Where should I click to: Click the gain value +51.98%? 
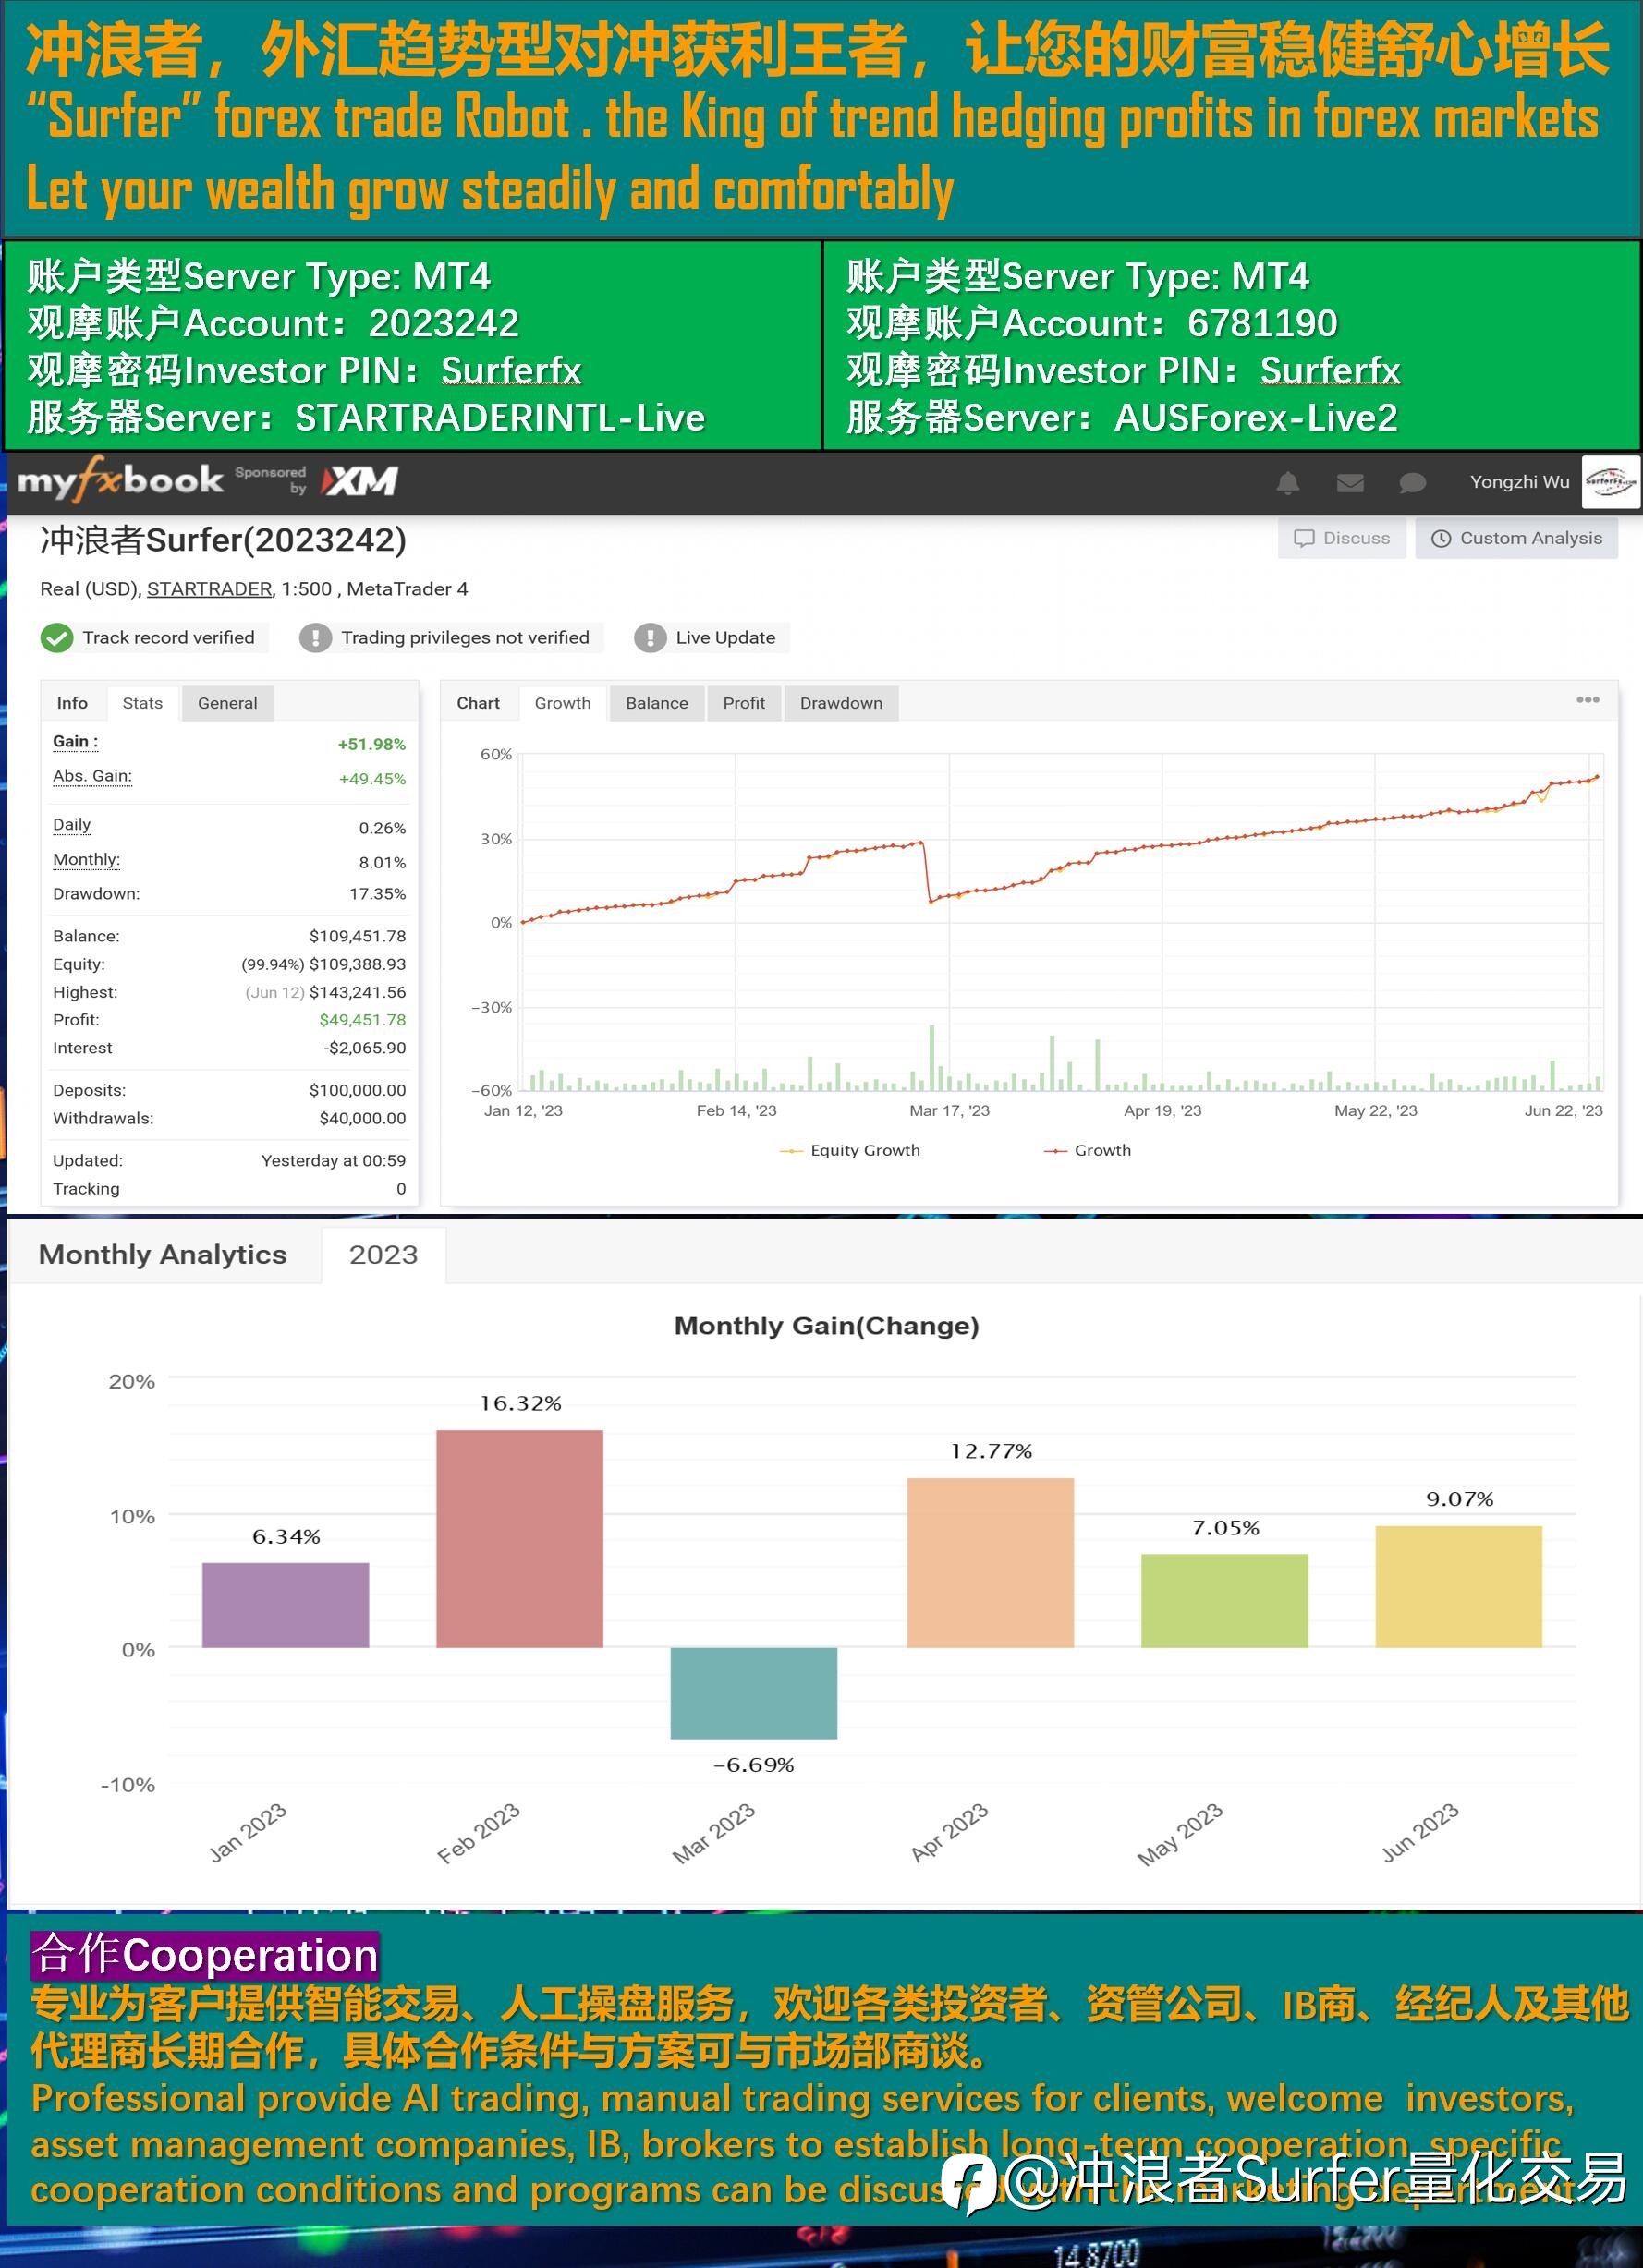(x=372, y=744)
